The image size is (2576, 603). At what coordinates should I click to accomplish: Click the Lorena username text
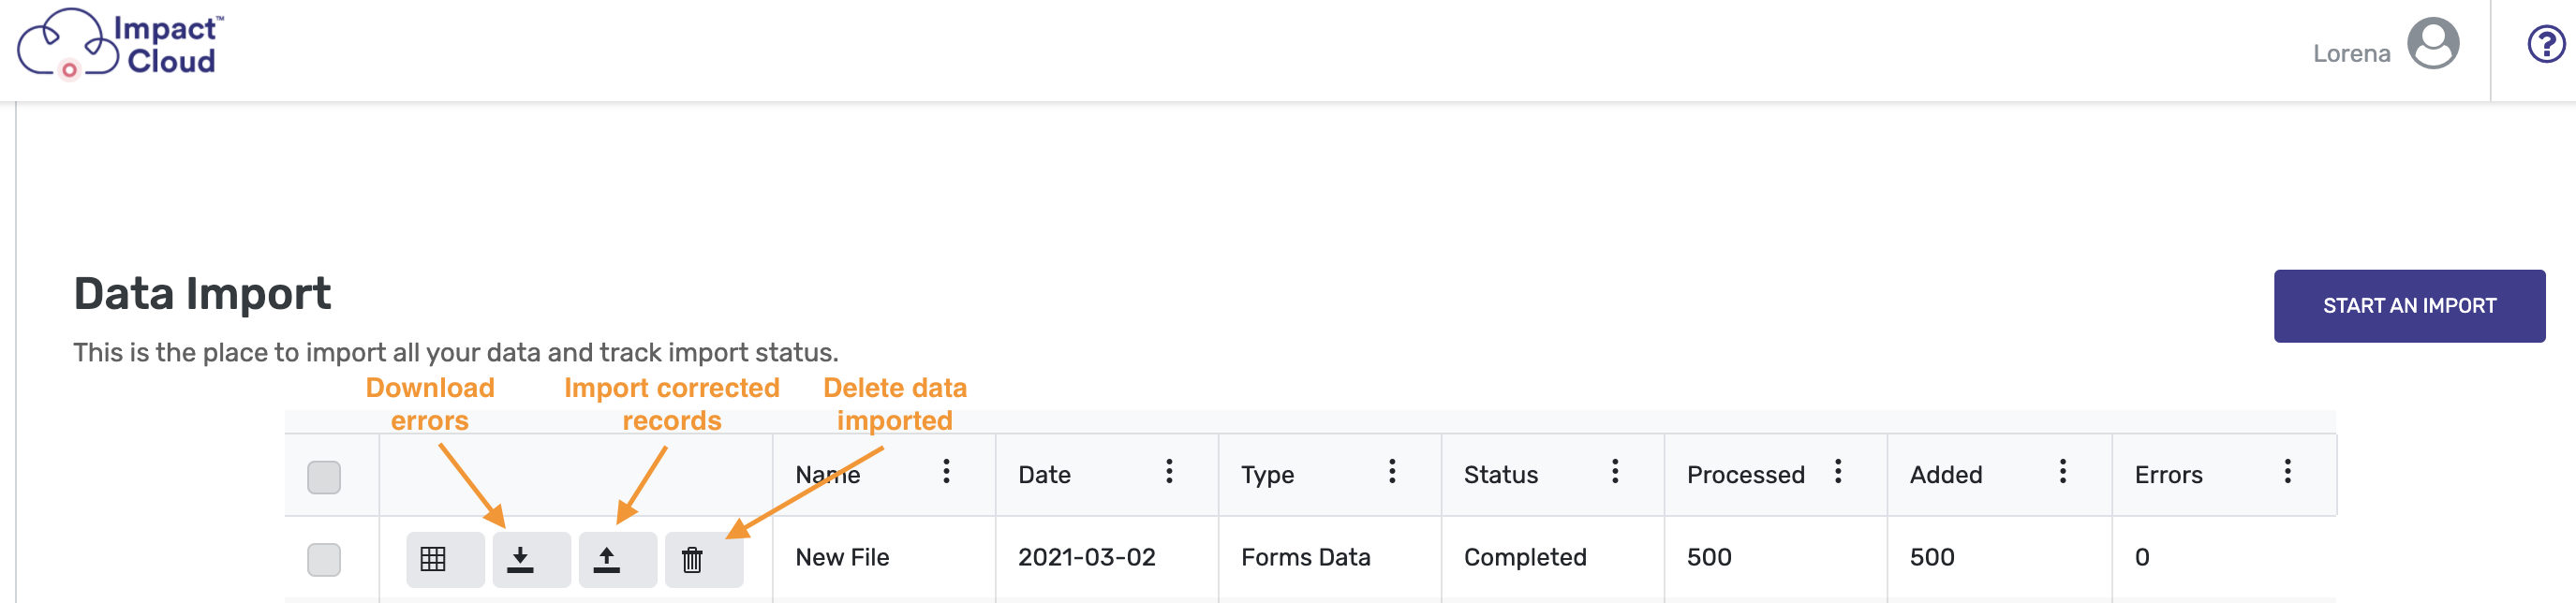click(x=2351, y=53)
